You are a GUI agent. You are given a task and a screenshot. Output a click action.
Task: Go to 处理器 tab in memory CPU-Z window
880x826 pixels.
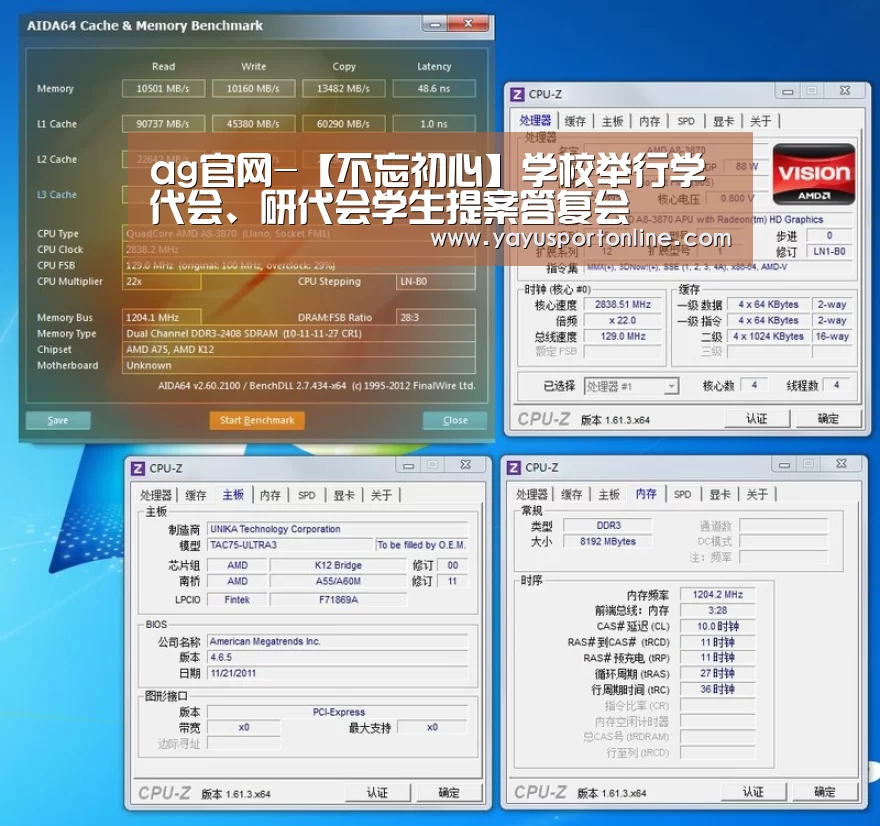click(531, 494)
